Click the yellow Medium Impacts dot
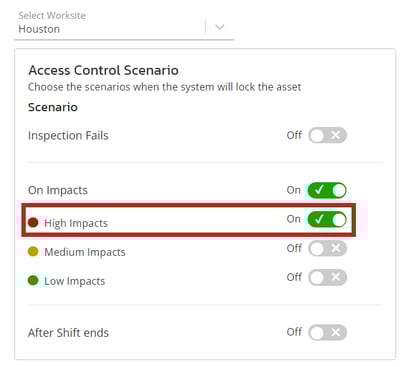This screenshot has width=405, height=367. (x=33, y=251)
